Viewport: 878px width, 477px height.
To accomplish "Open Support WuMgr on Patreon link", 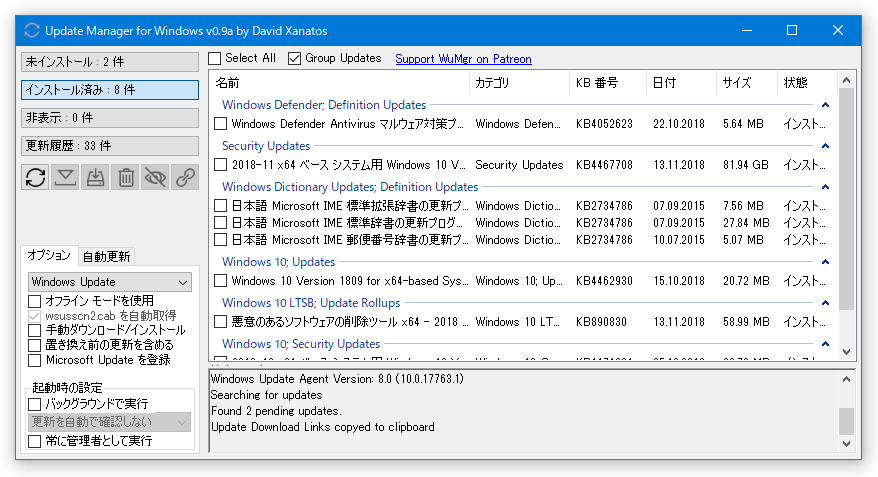I will click(x=463, y=59).
